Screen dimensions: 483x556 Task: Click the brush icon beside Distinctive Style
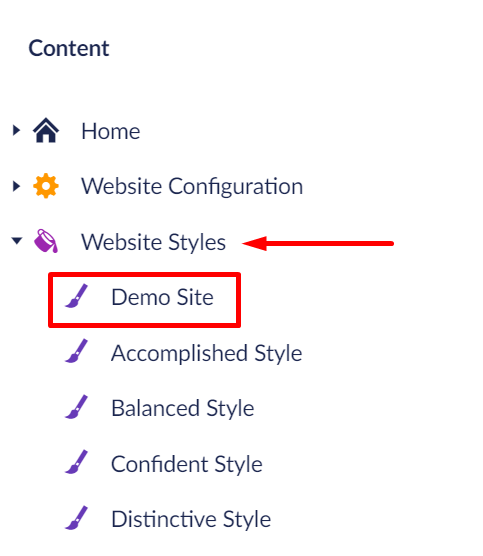(x=76, y=518)
